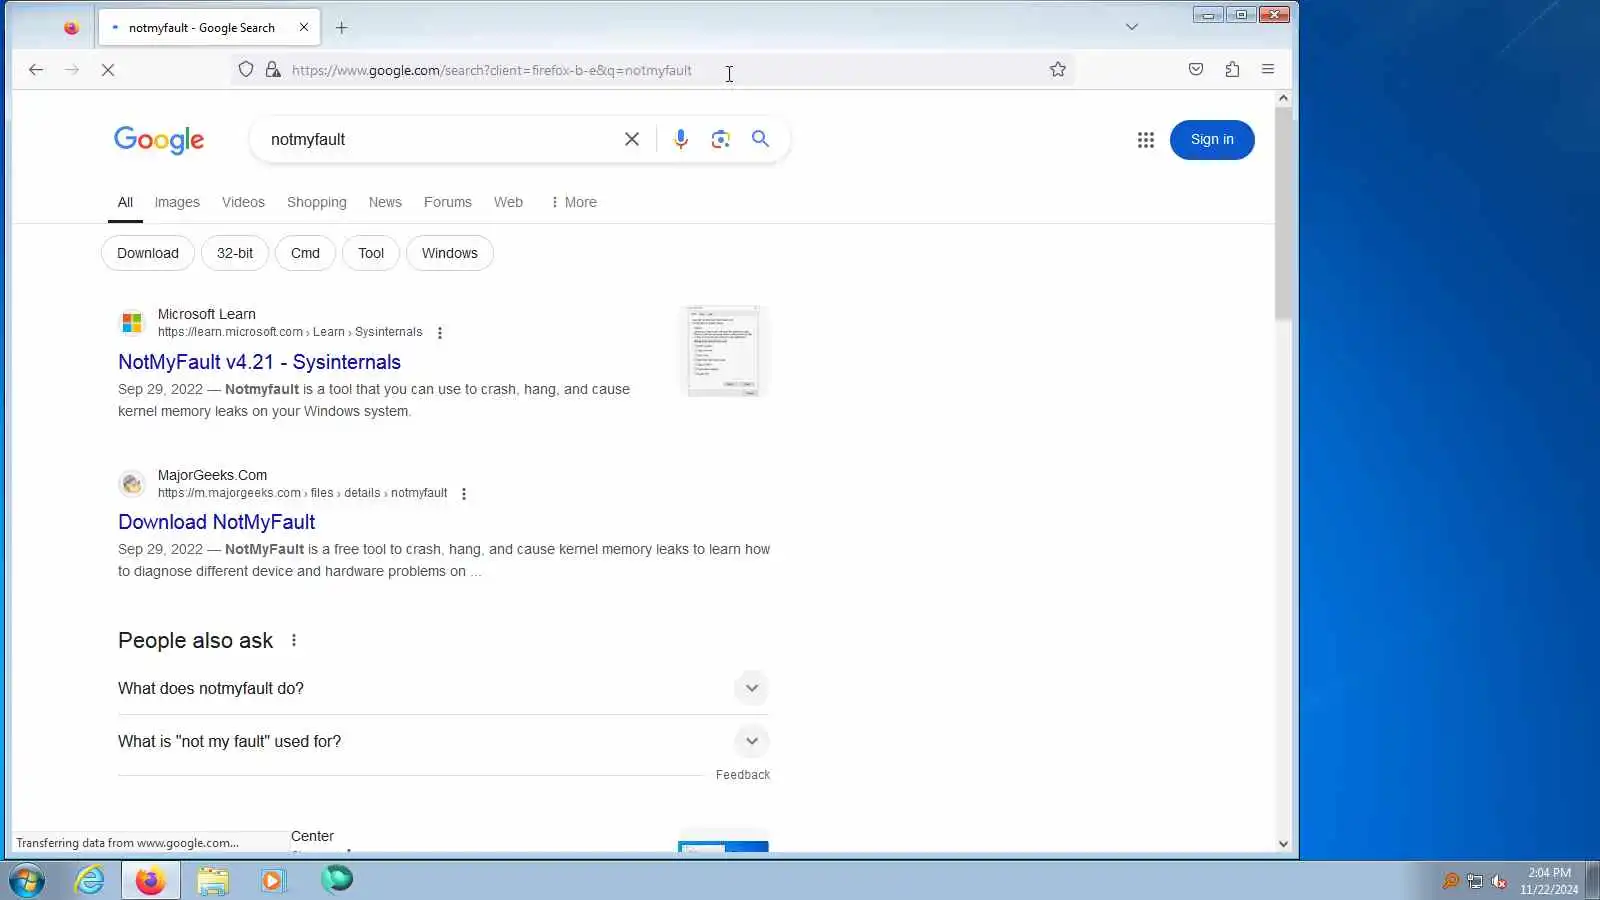
Task: Open the taskbar clock and date
Action: 1549,881
